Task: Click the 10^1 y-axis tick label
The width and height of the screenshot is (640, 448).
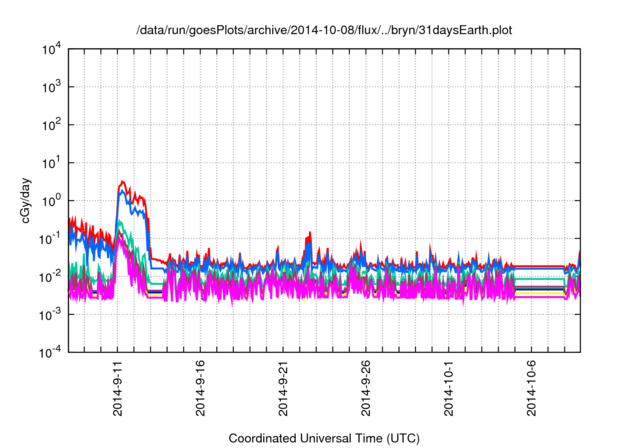Action: pyautogui.click(x=50, y=163)
